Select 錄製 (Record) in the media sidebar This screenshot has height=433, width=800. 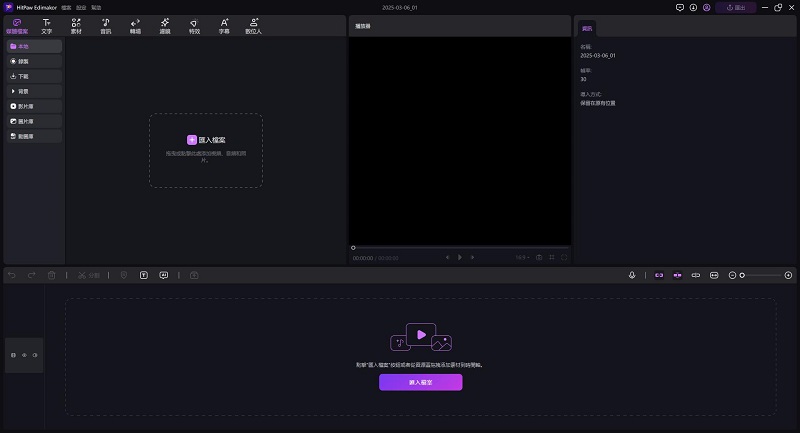coord(33,61)
